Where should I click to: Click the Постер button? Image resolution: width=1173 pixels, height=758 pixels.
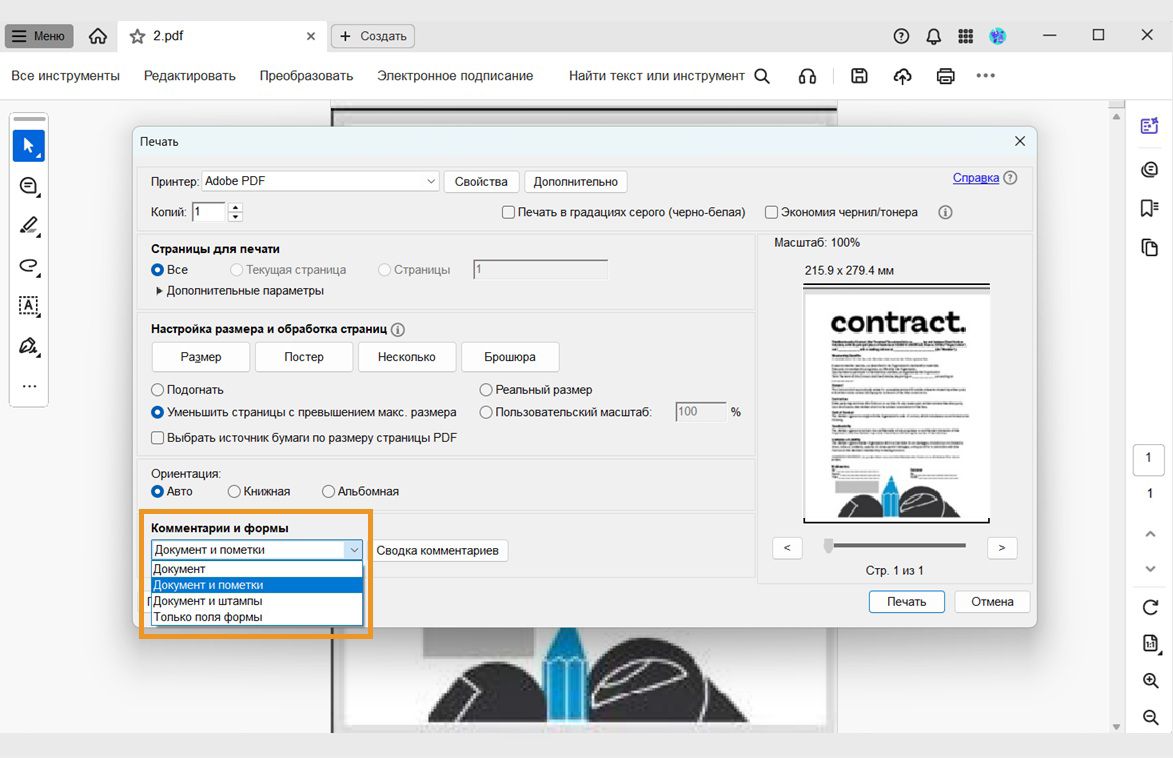(x=304, y=357)
